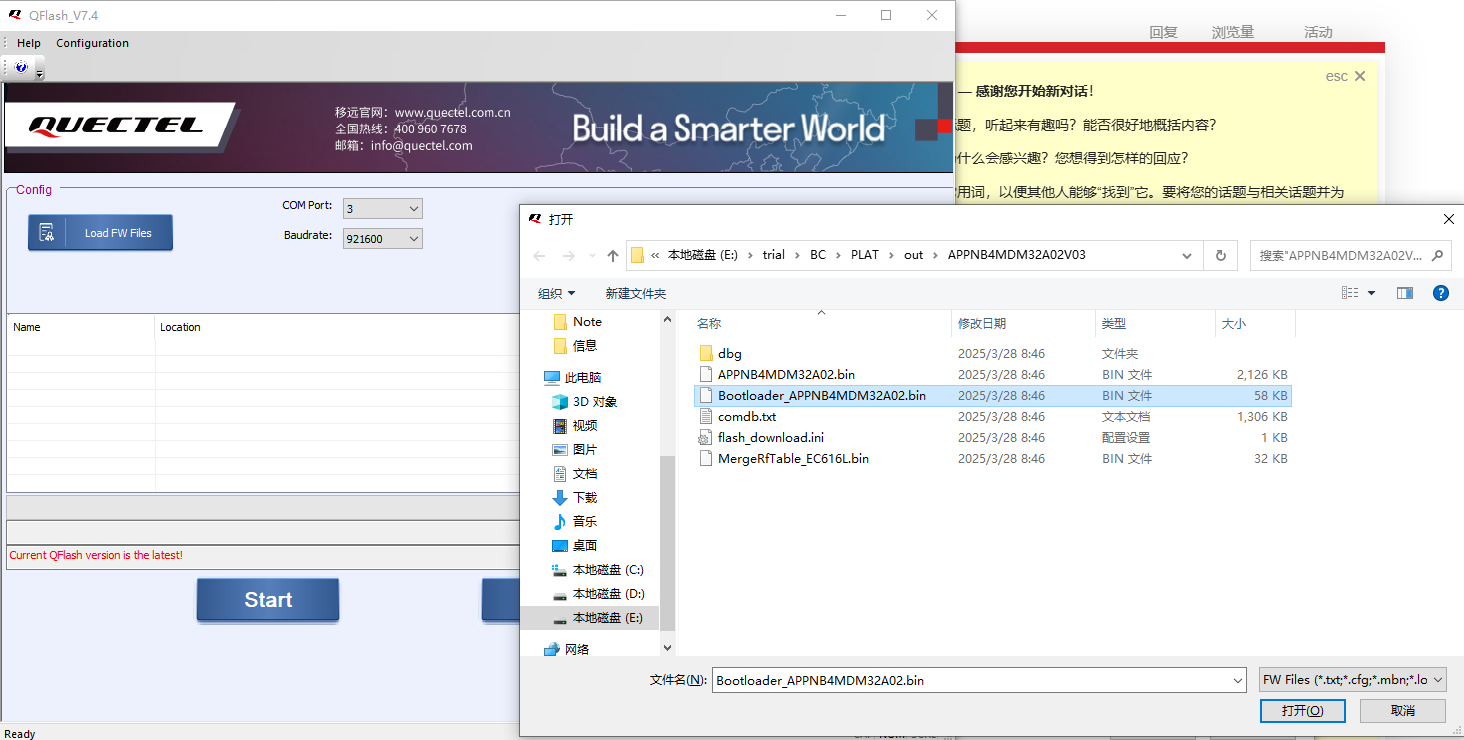The image size is (1464, 740).
Task: Open the Baudrate dropdown showing 921600
Action: tap(383, 239)
